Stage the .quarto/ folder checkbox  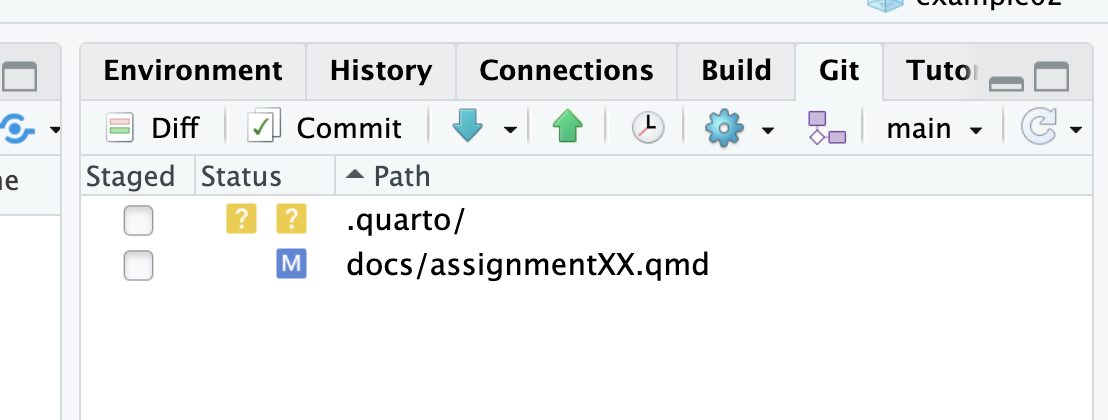pos(138,221)
